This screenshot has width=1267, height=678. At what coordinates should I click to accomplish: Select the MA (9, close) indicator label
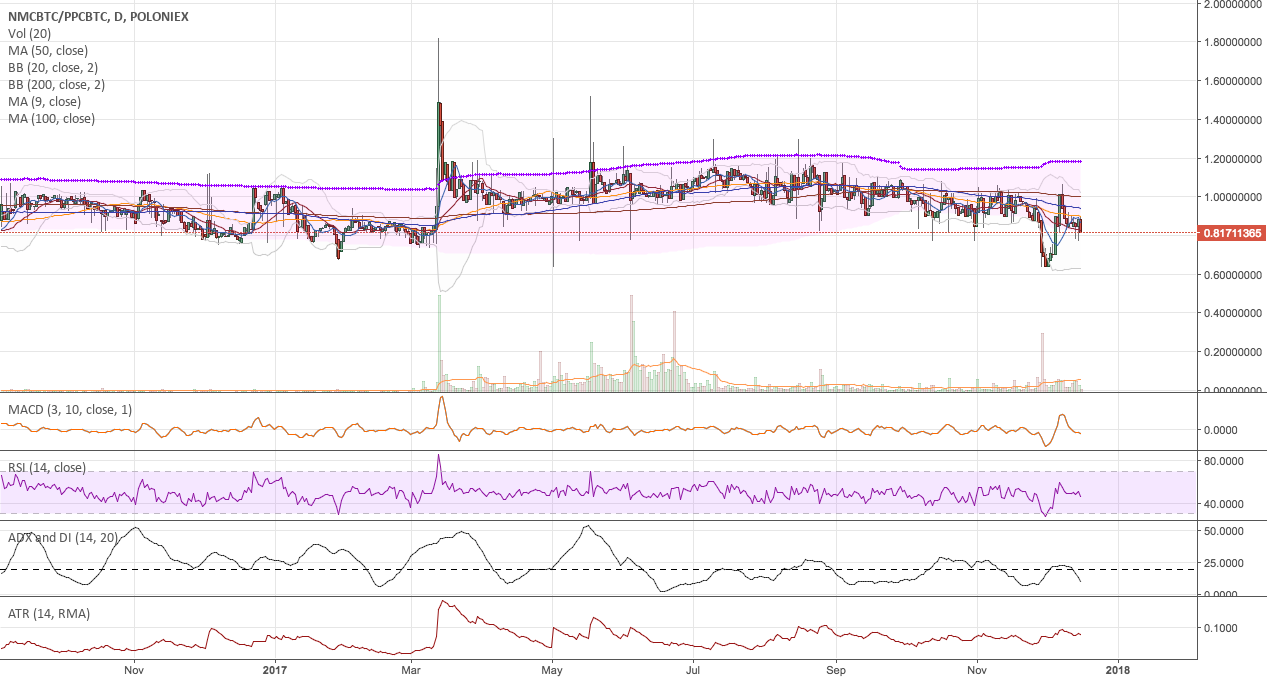tap(45, 102)
